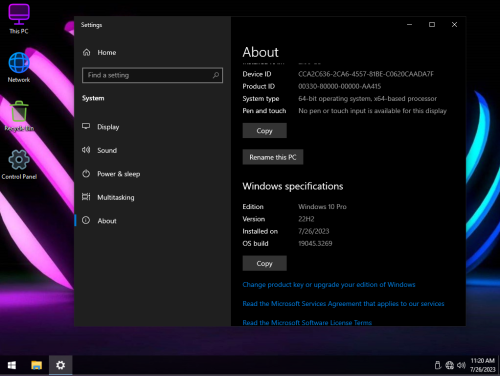Open Change product key or upgrade link

(x=329, y=285)
